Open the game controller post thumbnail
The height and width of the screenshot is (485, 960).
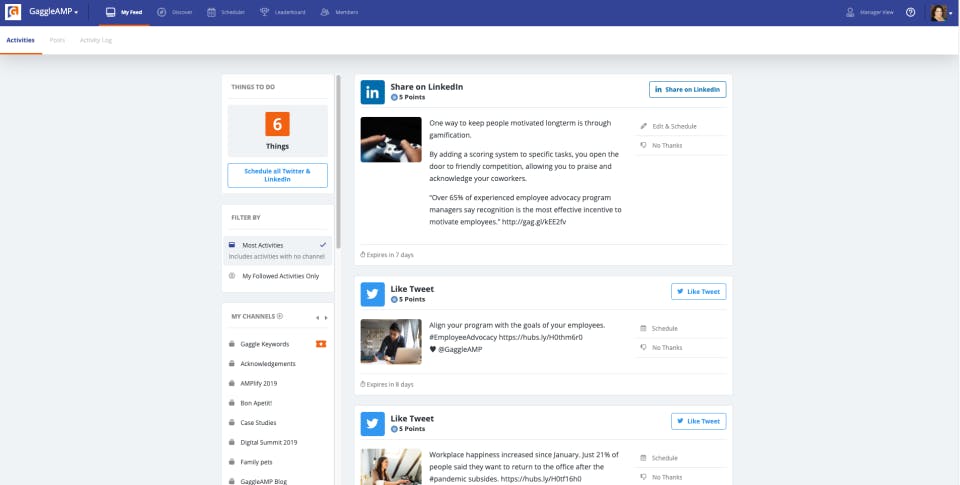[391, 140]
